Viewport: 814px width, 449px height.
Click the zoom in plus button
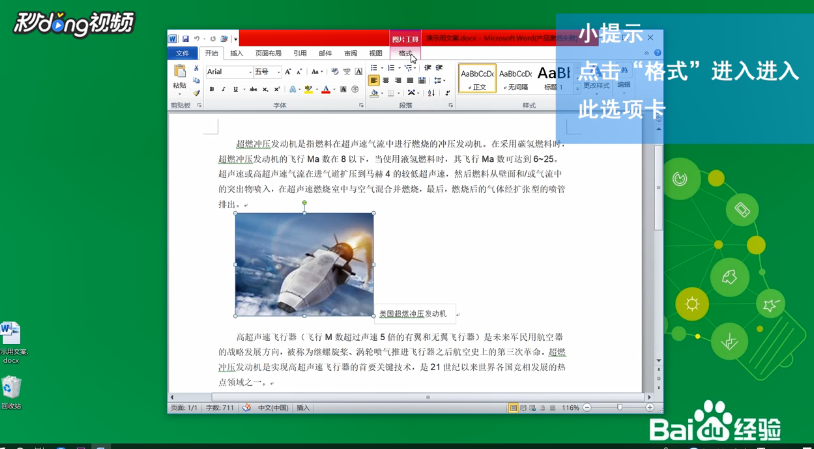pyautogui.click(x=650, y=408)
